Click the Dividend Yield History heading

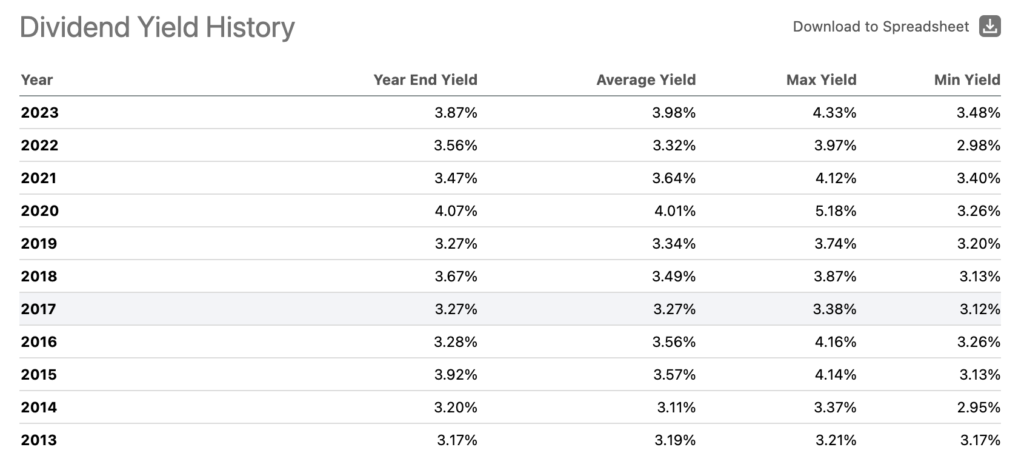pyautogui.click(x=157, y=28)
